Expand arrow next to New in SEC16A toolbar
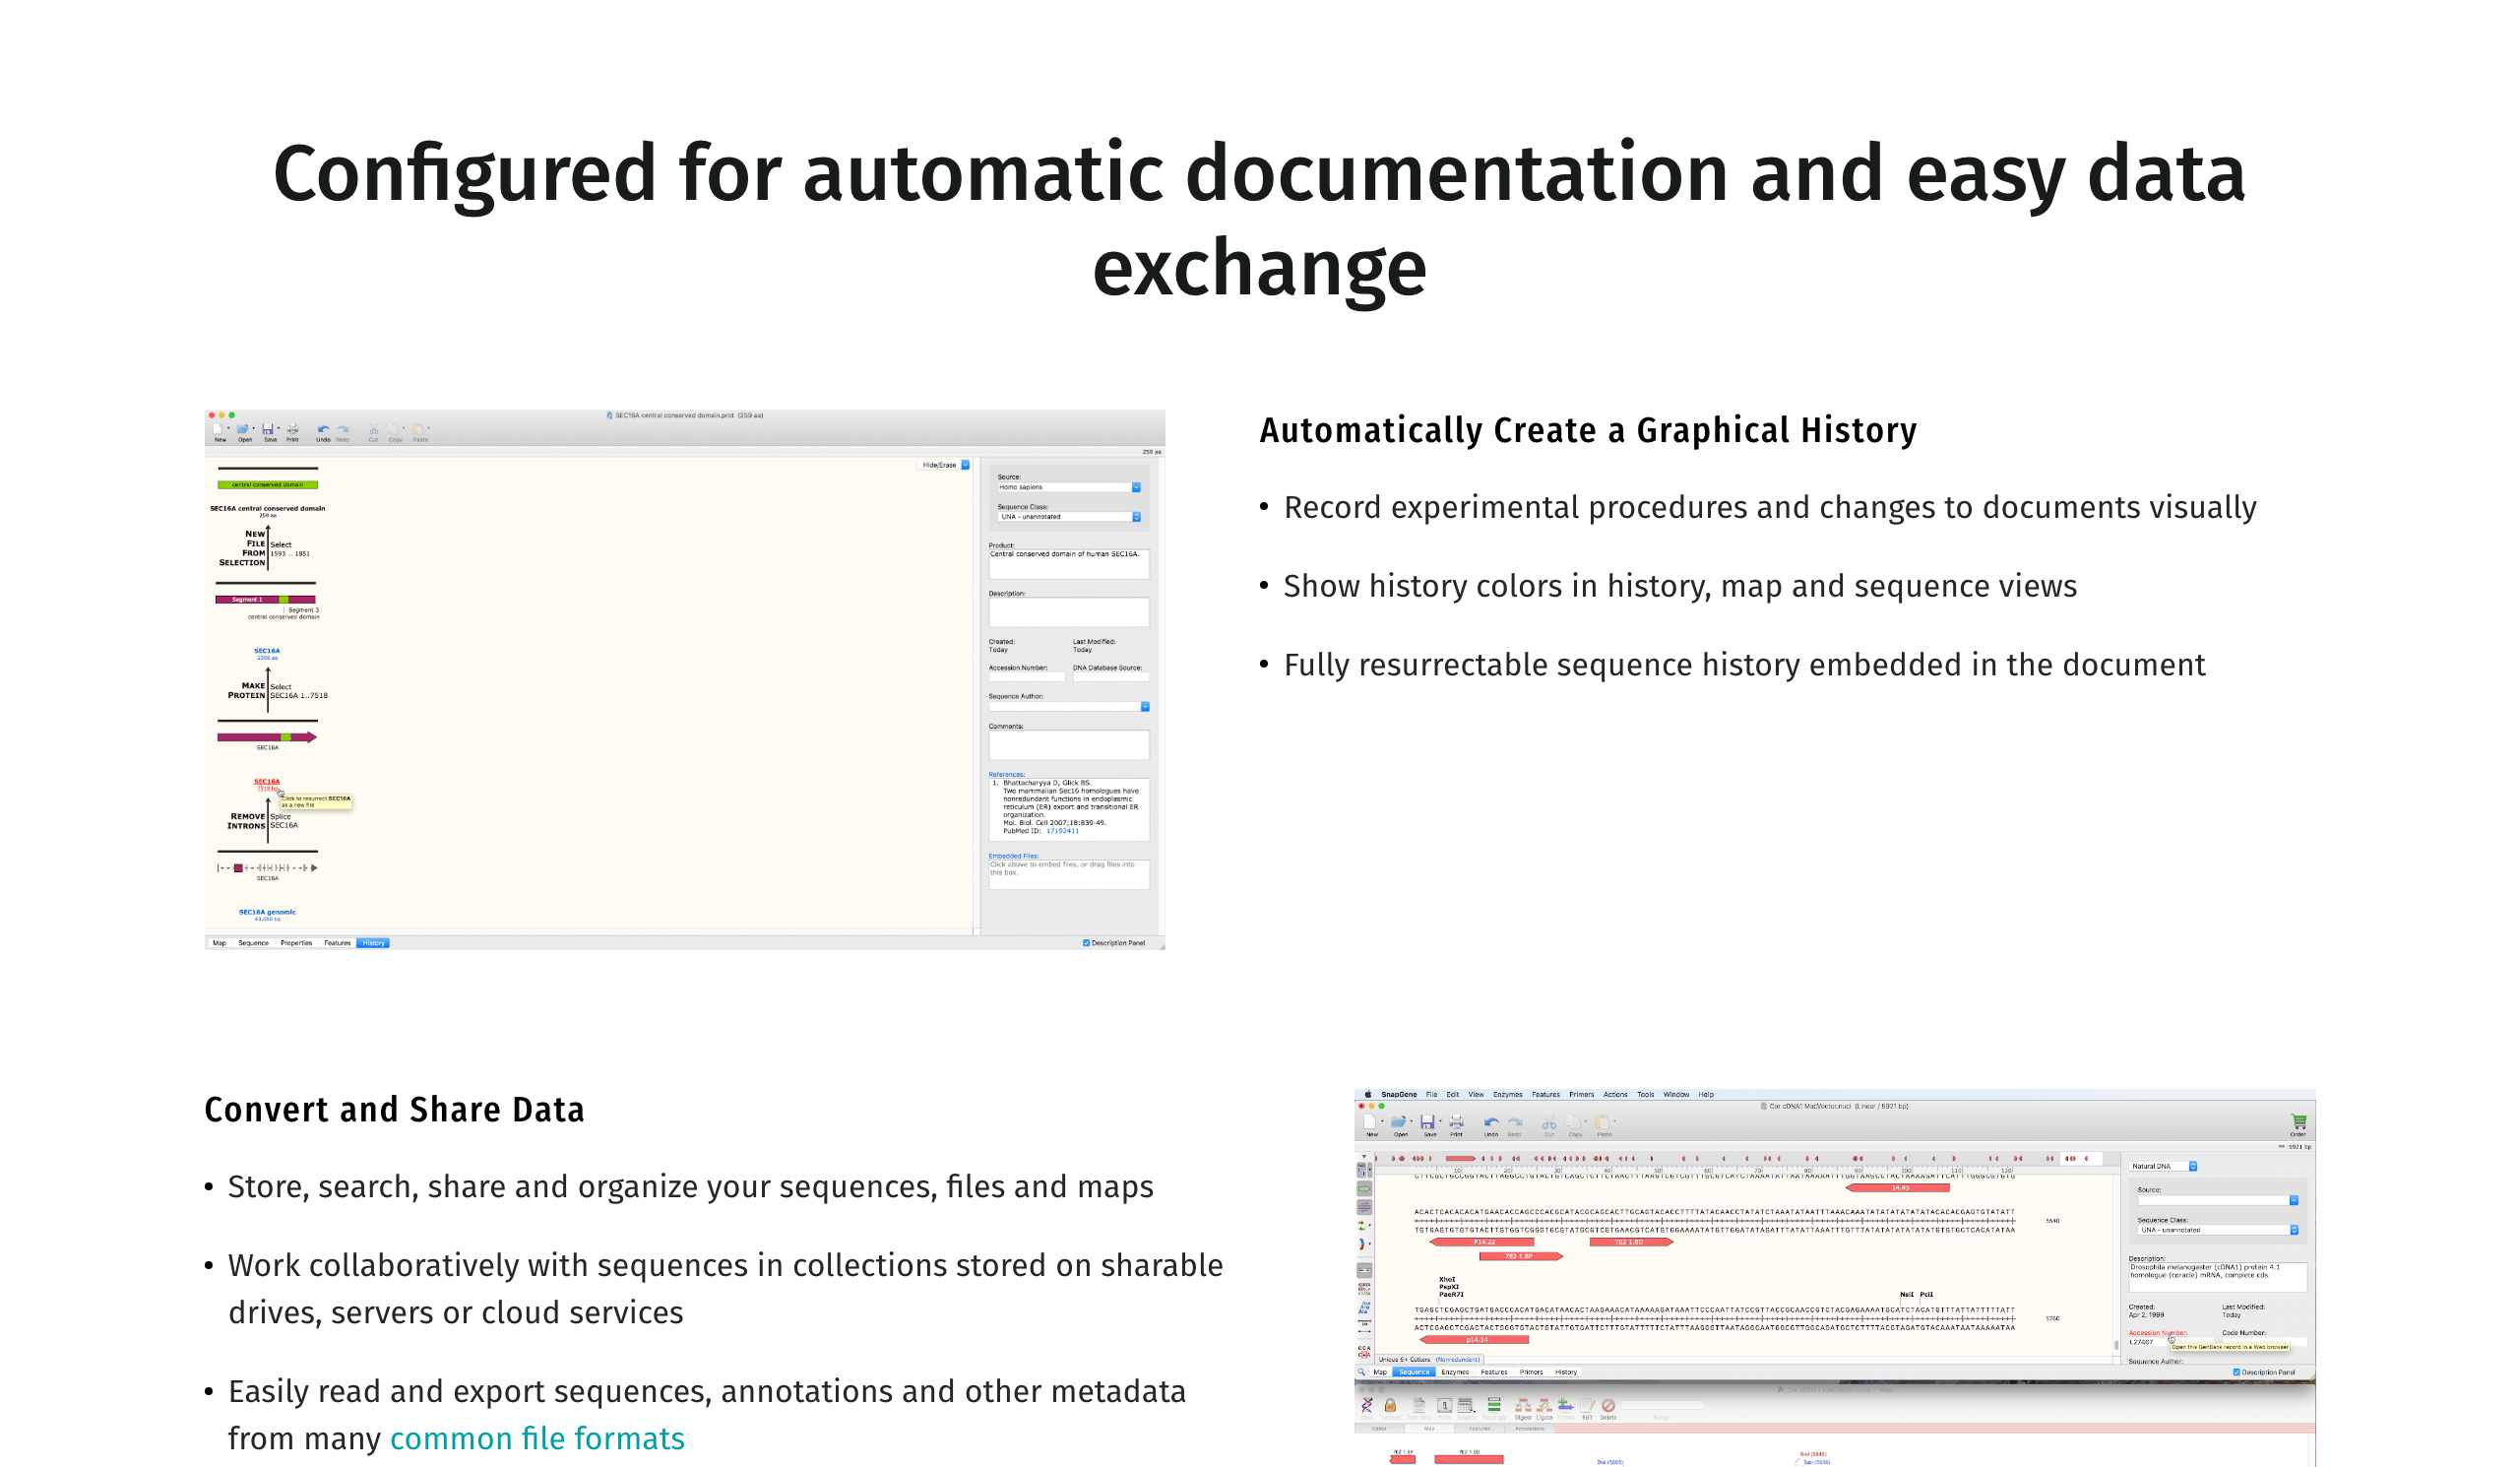The height and width of the screenshot is (1467, 2520). tap(229, 429)
